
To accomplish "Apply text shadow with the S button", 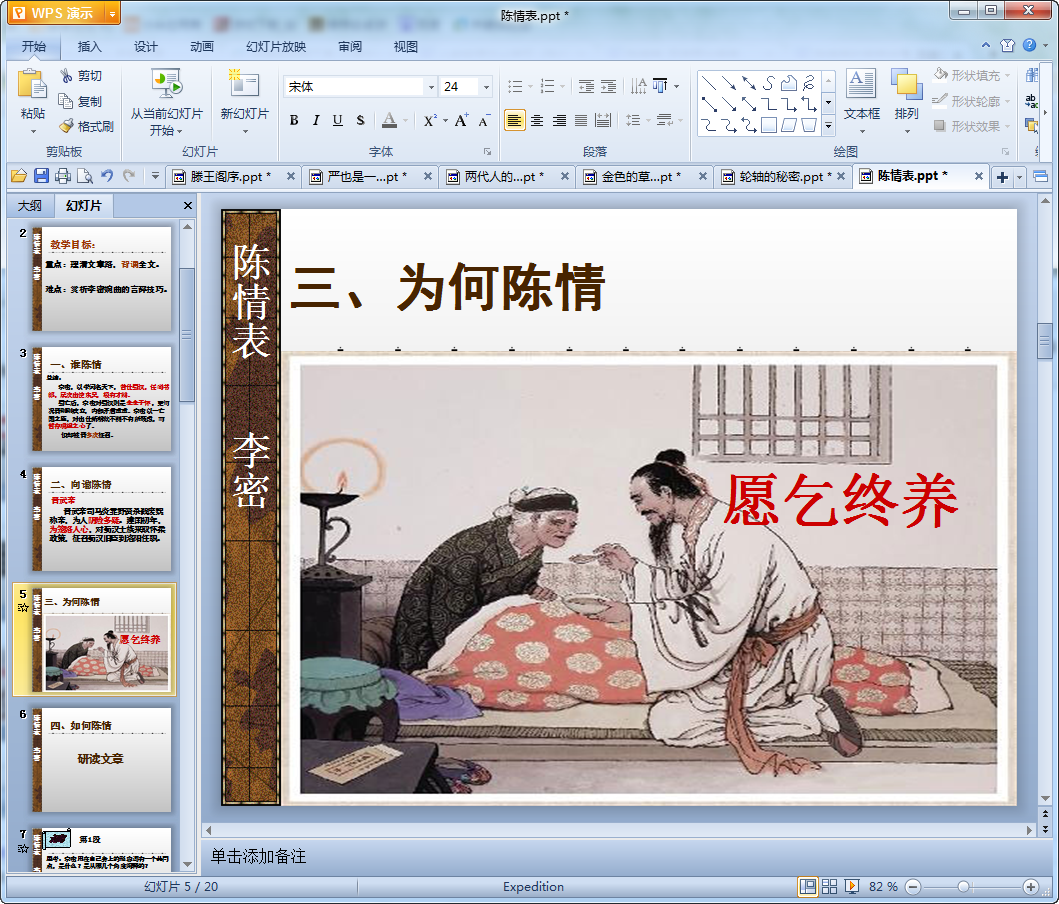I will [360, 120].
